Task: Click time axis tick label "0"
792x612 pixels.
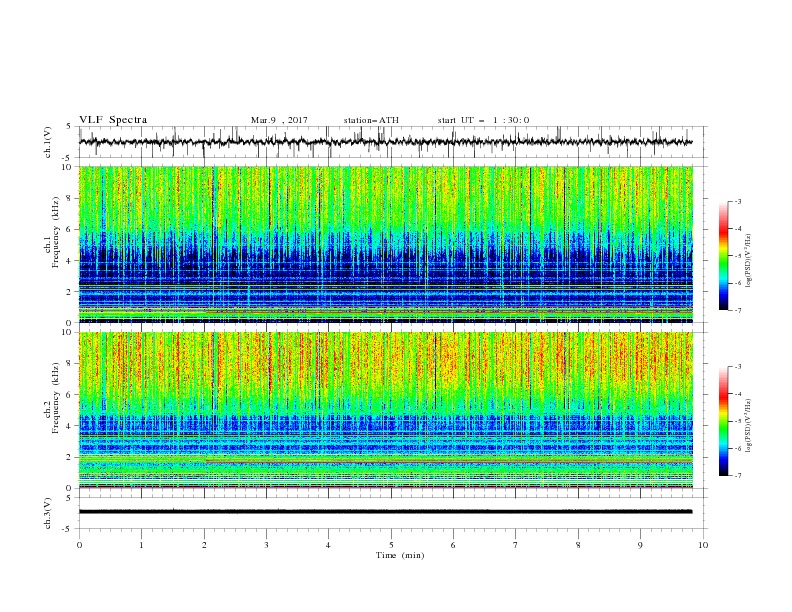Action: point(79,545)
